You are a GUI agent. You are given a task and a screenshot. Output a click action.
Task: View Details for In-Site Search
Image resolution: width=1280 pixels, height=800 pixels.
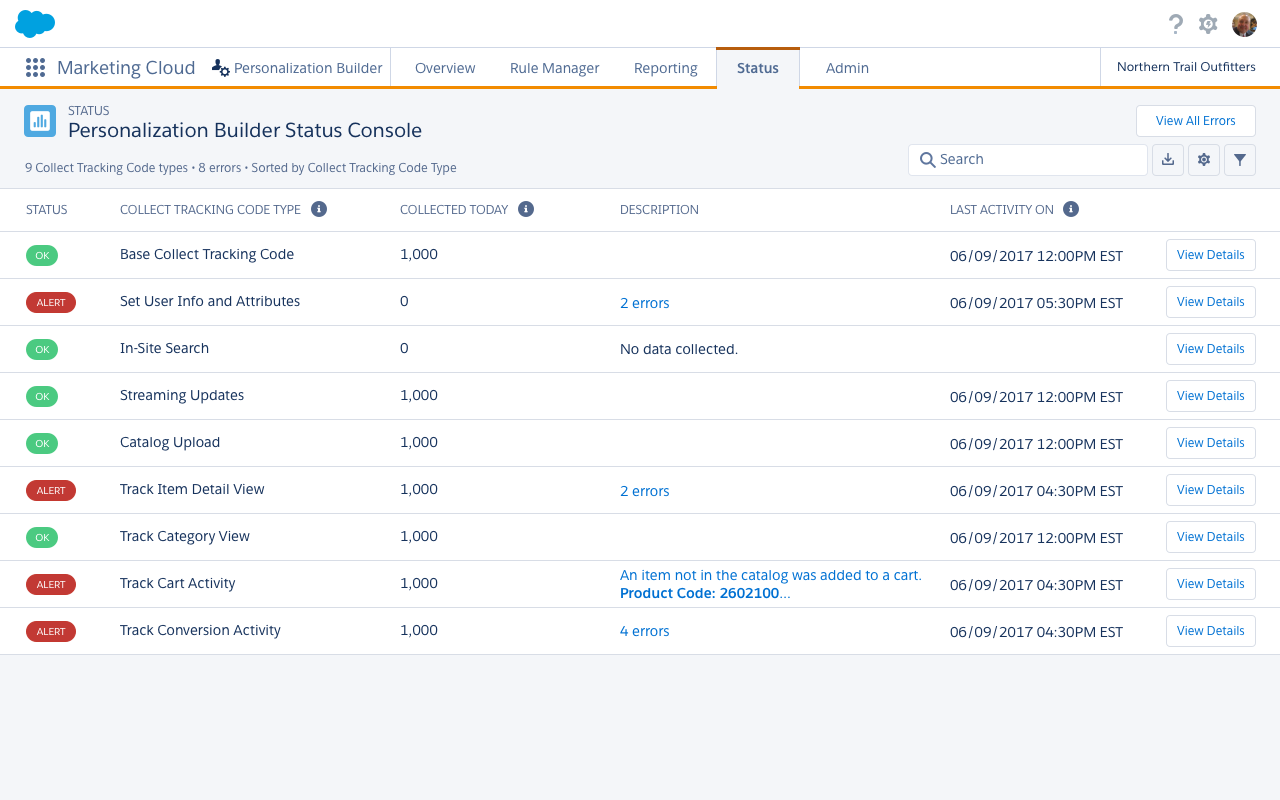point(1211,349)
